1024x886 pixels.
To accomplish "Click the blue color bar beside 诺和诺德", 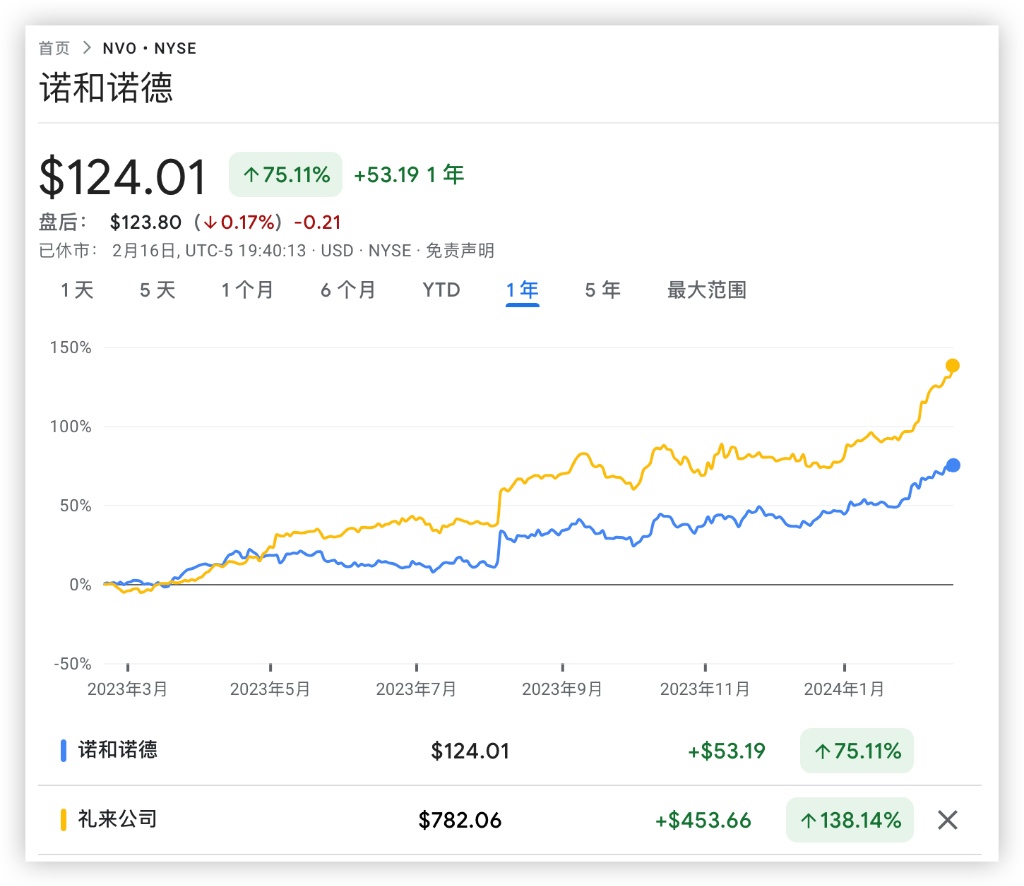I will [64, 750].
